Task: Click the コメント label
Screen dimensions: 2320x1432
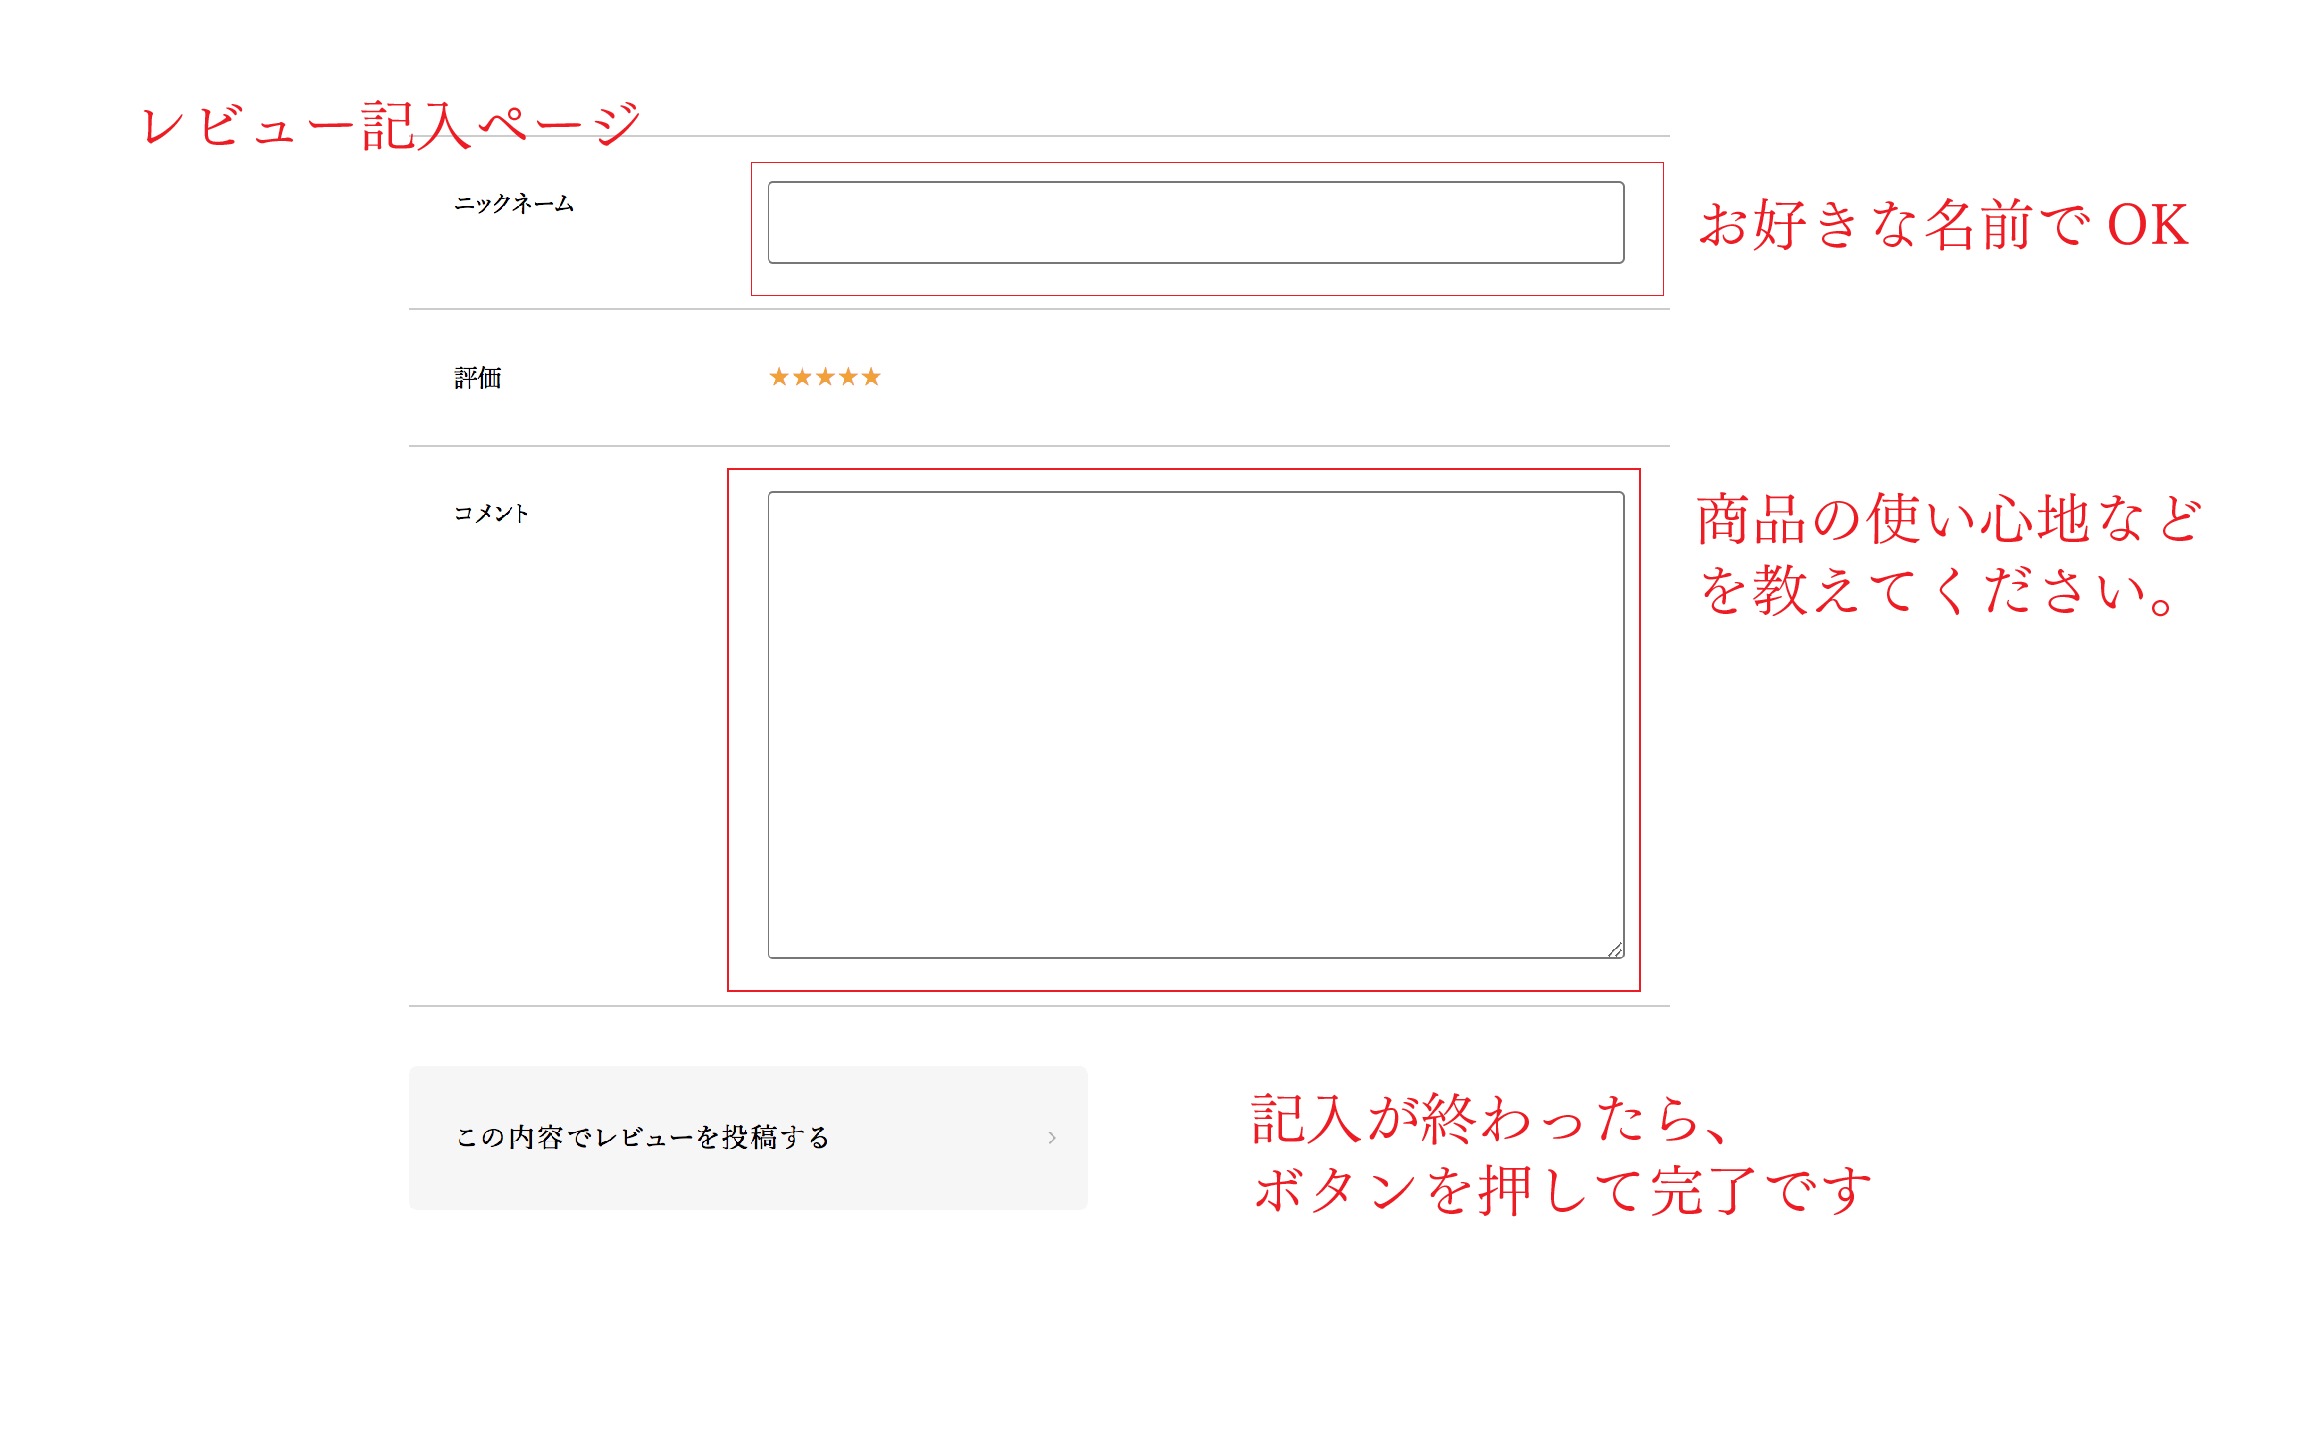Action: click(490, 514)
